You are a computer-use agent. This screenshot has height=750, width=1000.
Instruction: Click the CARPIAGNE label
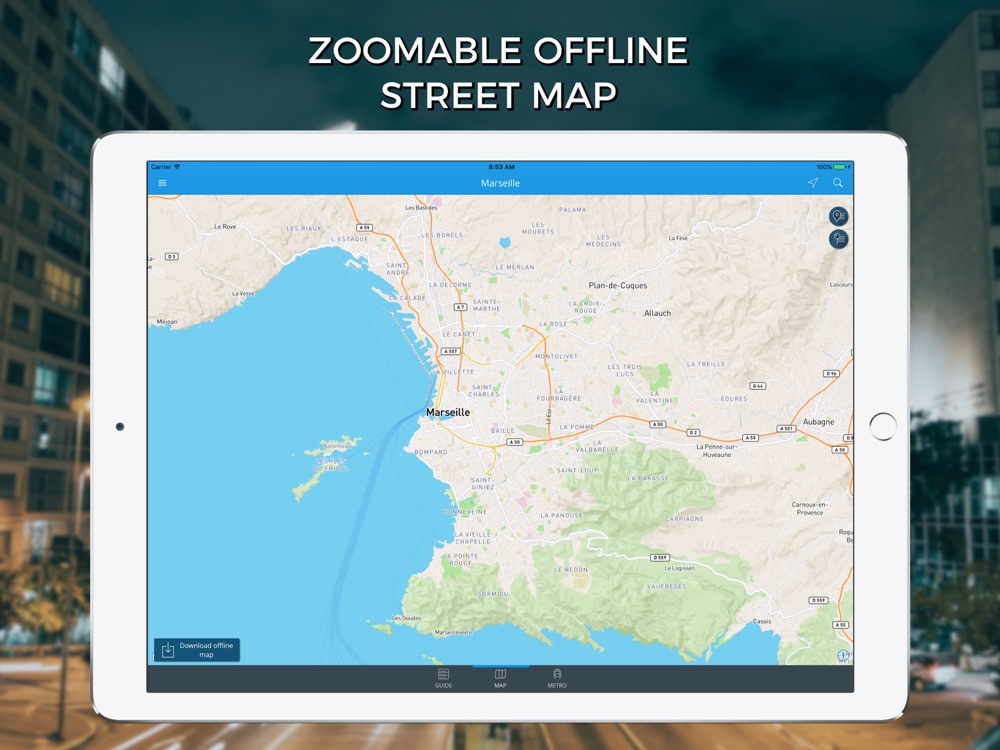pyautogui.click(x=684, y=518)
